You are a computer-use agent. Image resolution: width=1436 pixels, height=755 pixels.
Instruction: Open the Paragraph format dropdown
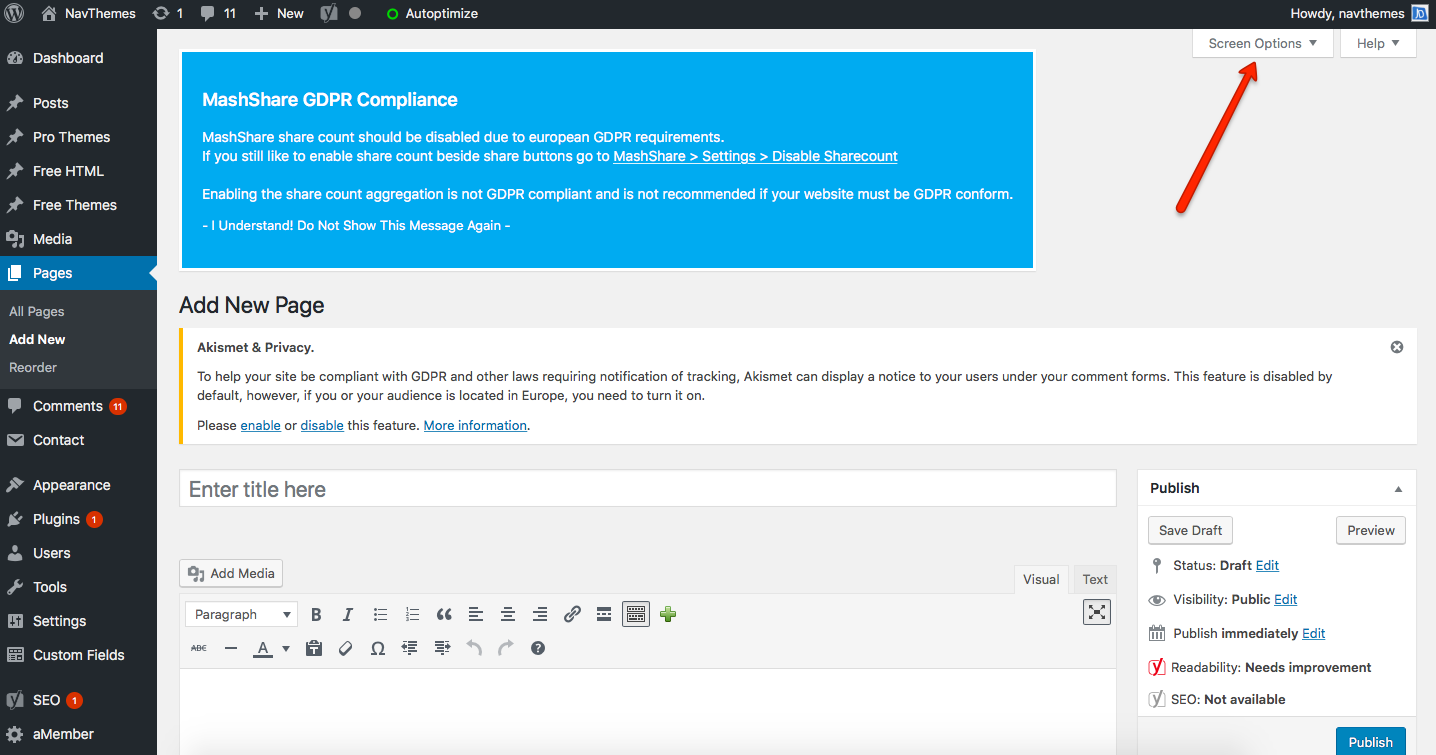click(242, 614)
